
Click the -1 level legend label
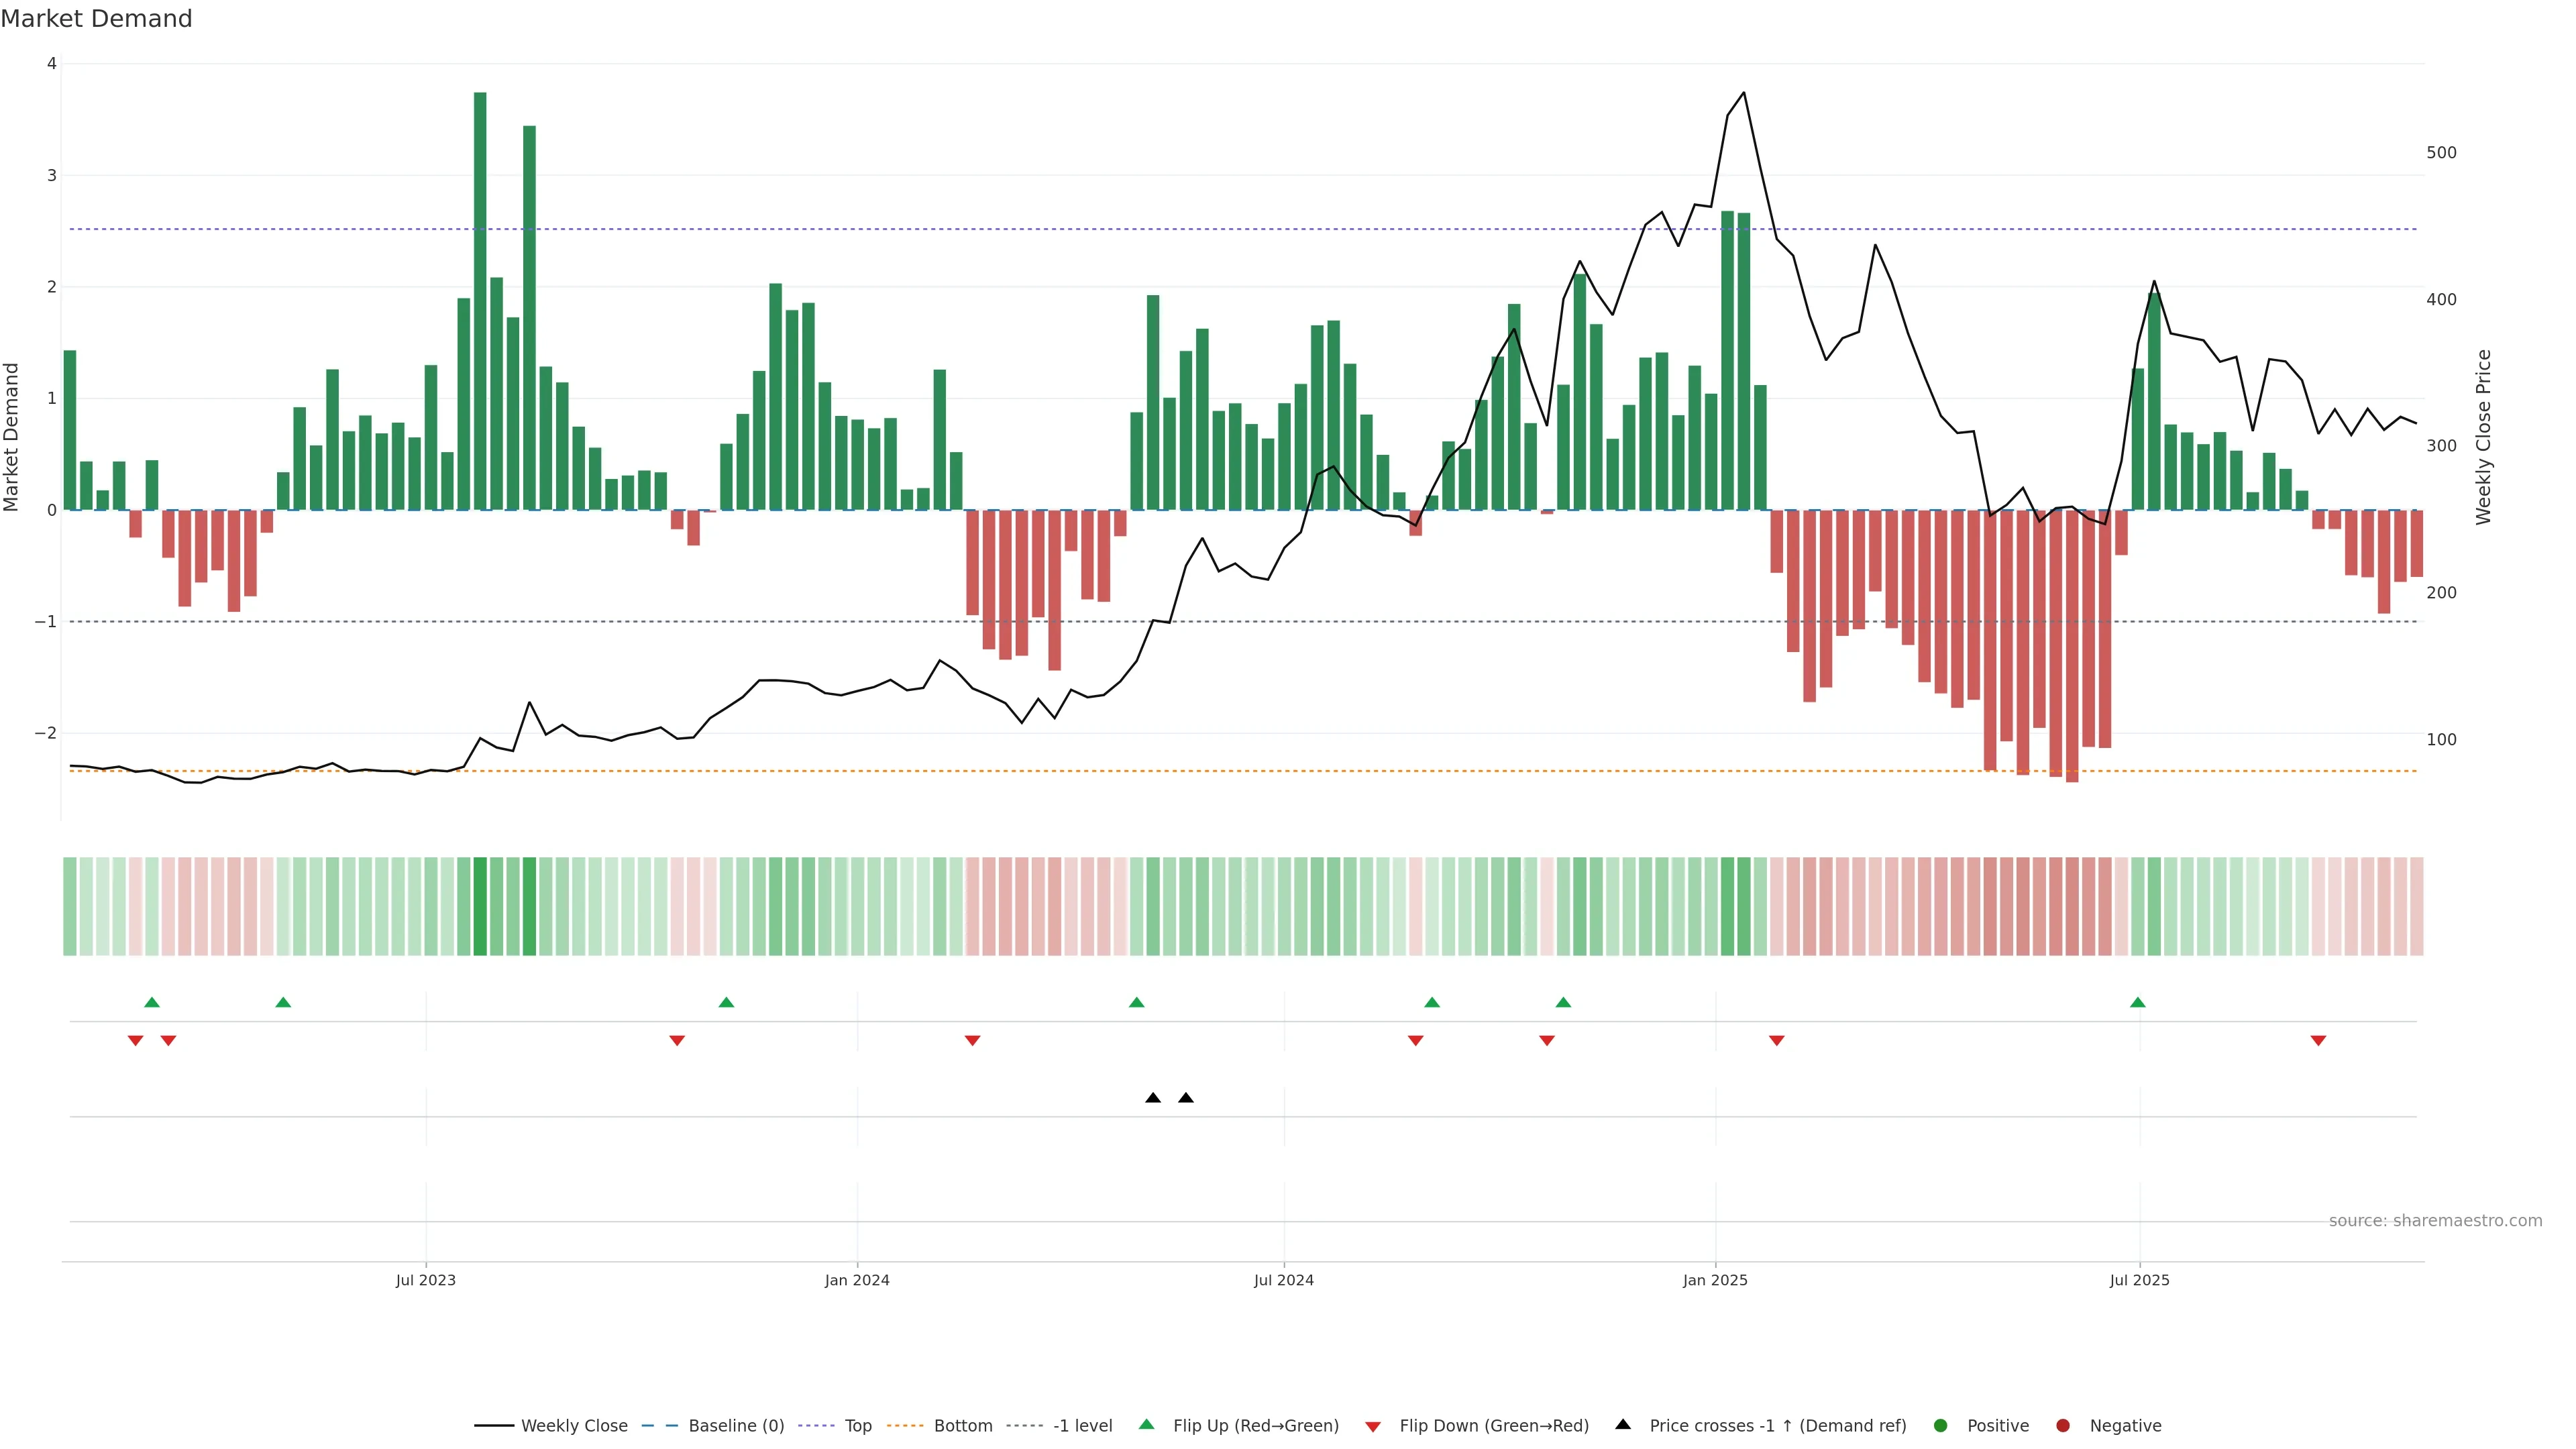(x=1082, y=1426)
